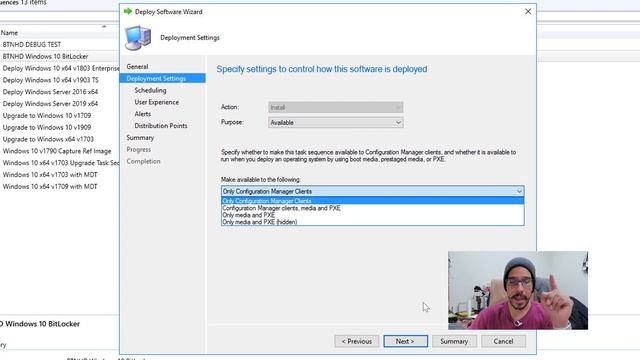The image size is (640, 360).
Task: Open Alerts wizard step
Action: (x=142, y=114)
